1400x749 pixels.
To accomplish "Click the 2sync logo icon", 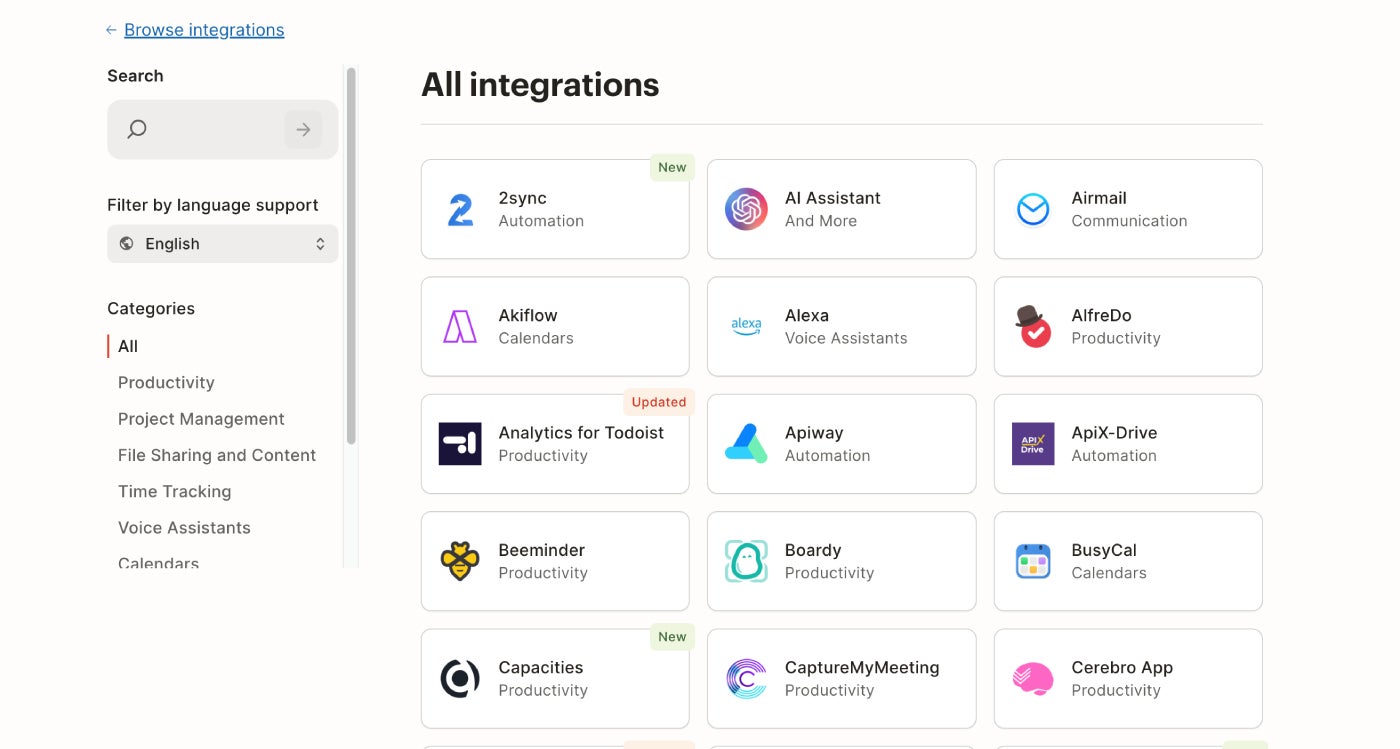I will click(460, 210).
